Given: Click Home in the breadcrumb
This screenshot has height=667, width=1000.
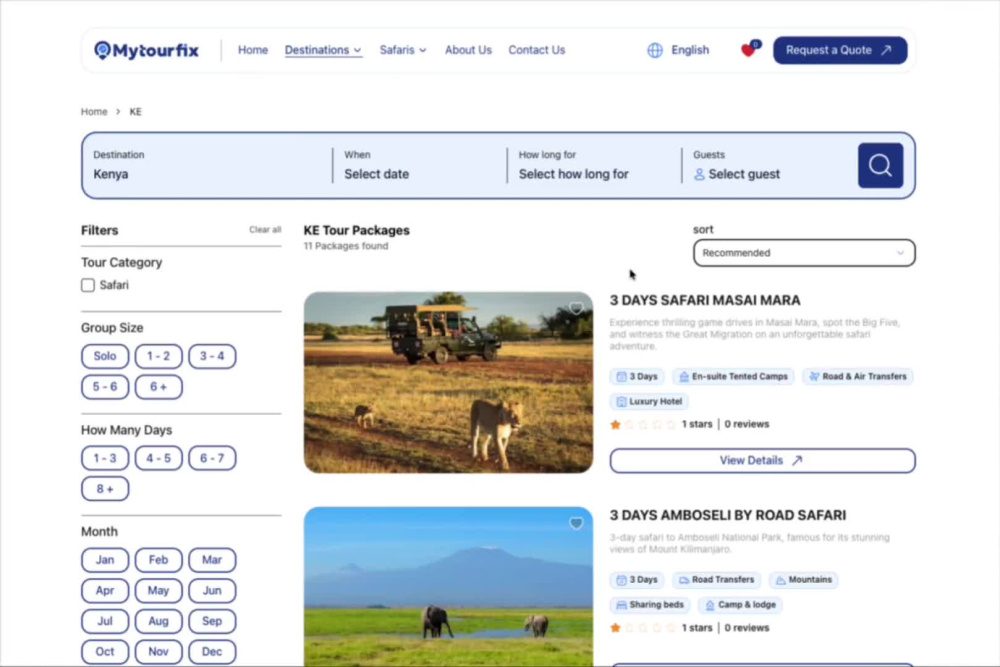Looking at the screenshot, I should point(94,112).
